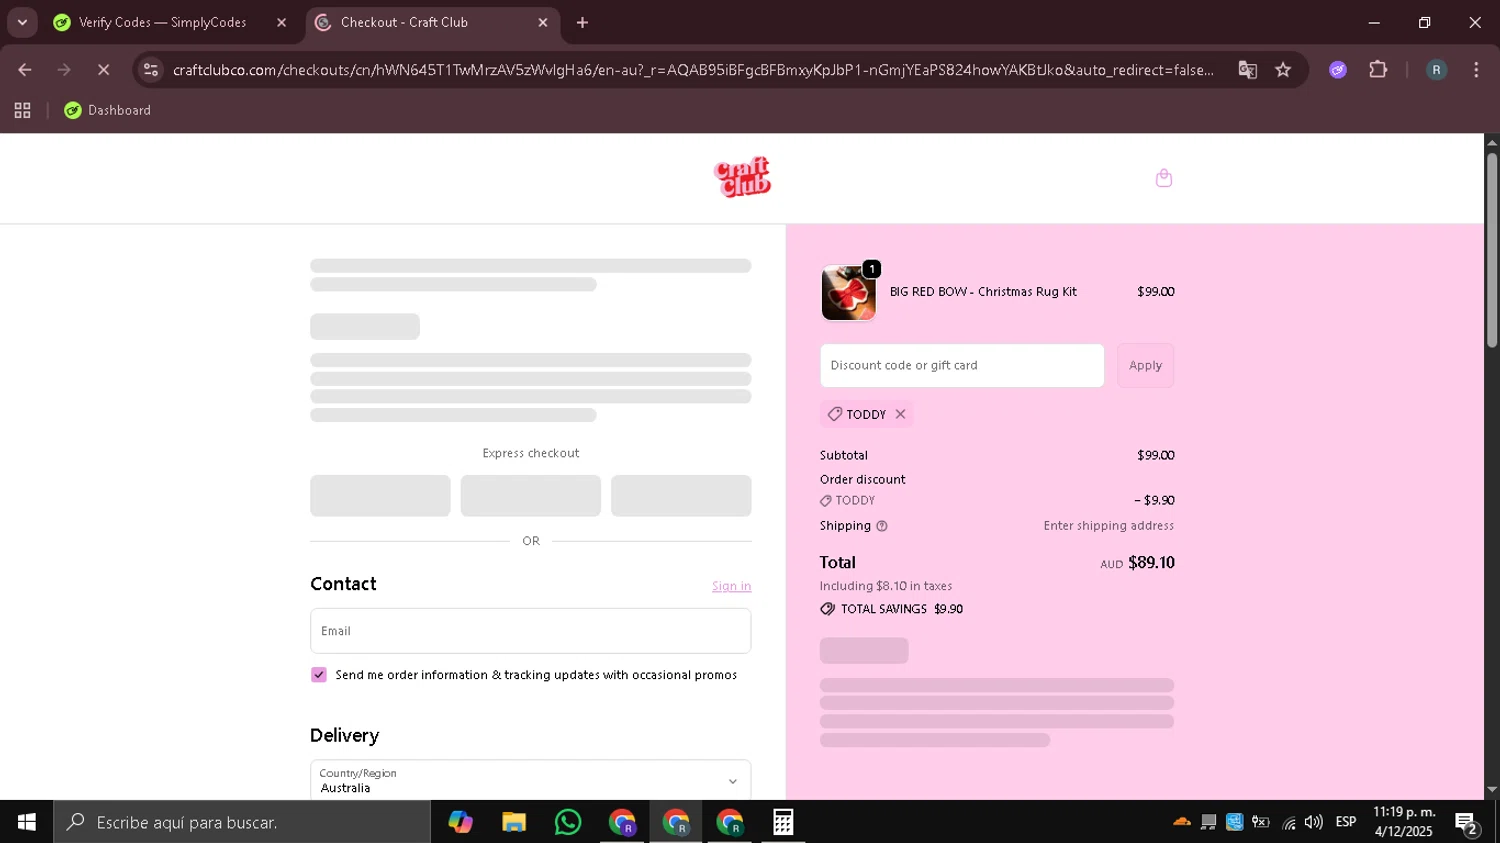
Task: Go back to the previous page
Action: [x=25, y=70]
